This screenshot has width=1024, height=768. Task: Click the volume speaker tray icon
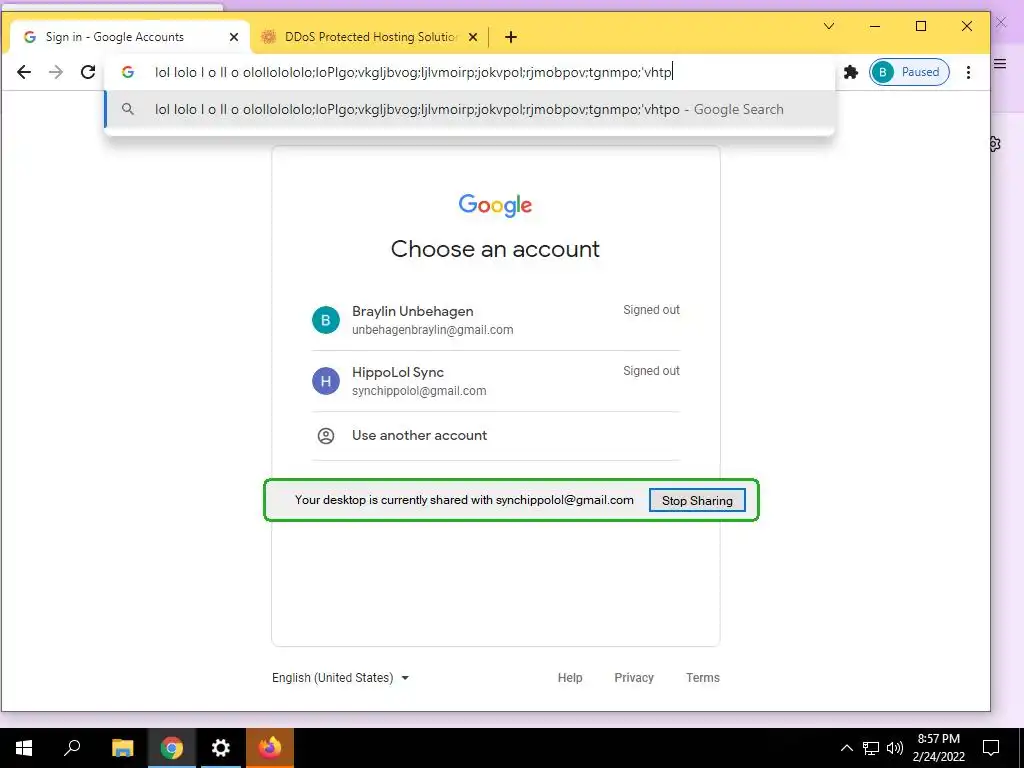pos(895,748)
